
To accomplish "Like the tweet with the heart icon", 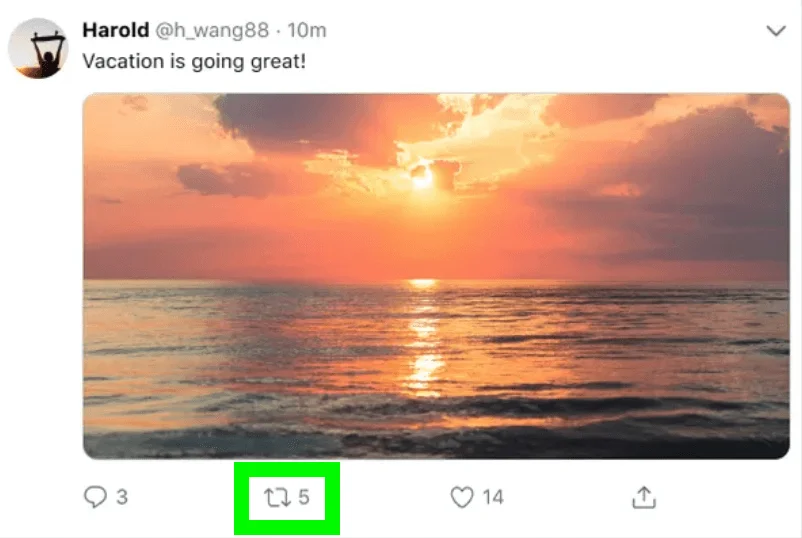I will click(x=461, y=497).
